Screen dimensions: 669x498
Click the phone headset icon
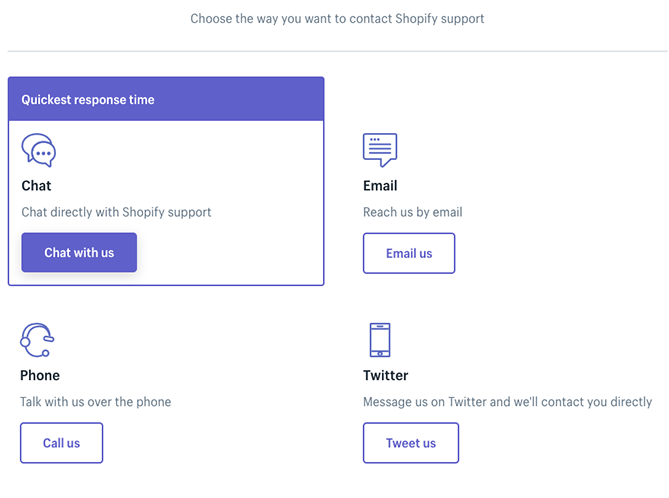[37, 341]
